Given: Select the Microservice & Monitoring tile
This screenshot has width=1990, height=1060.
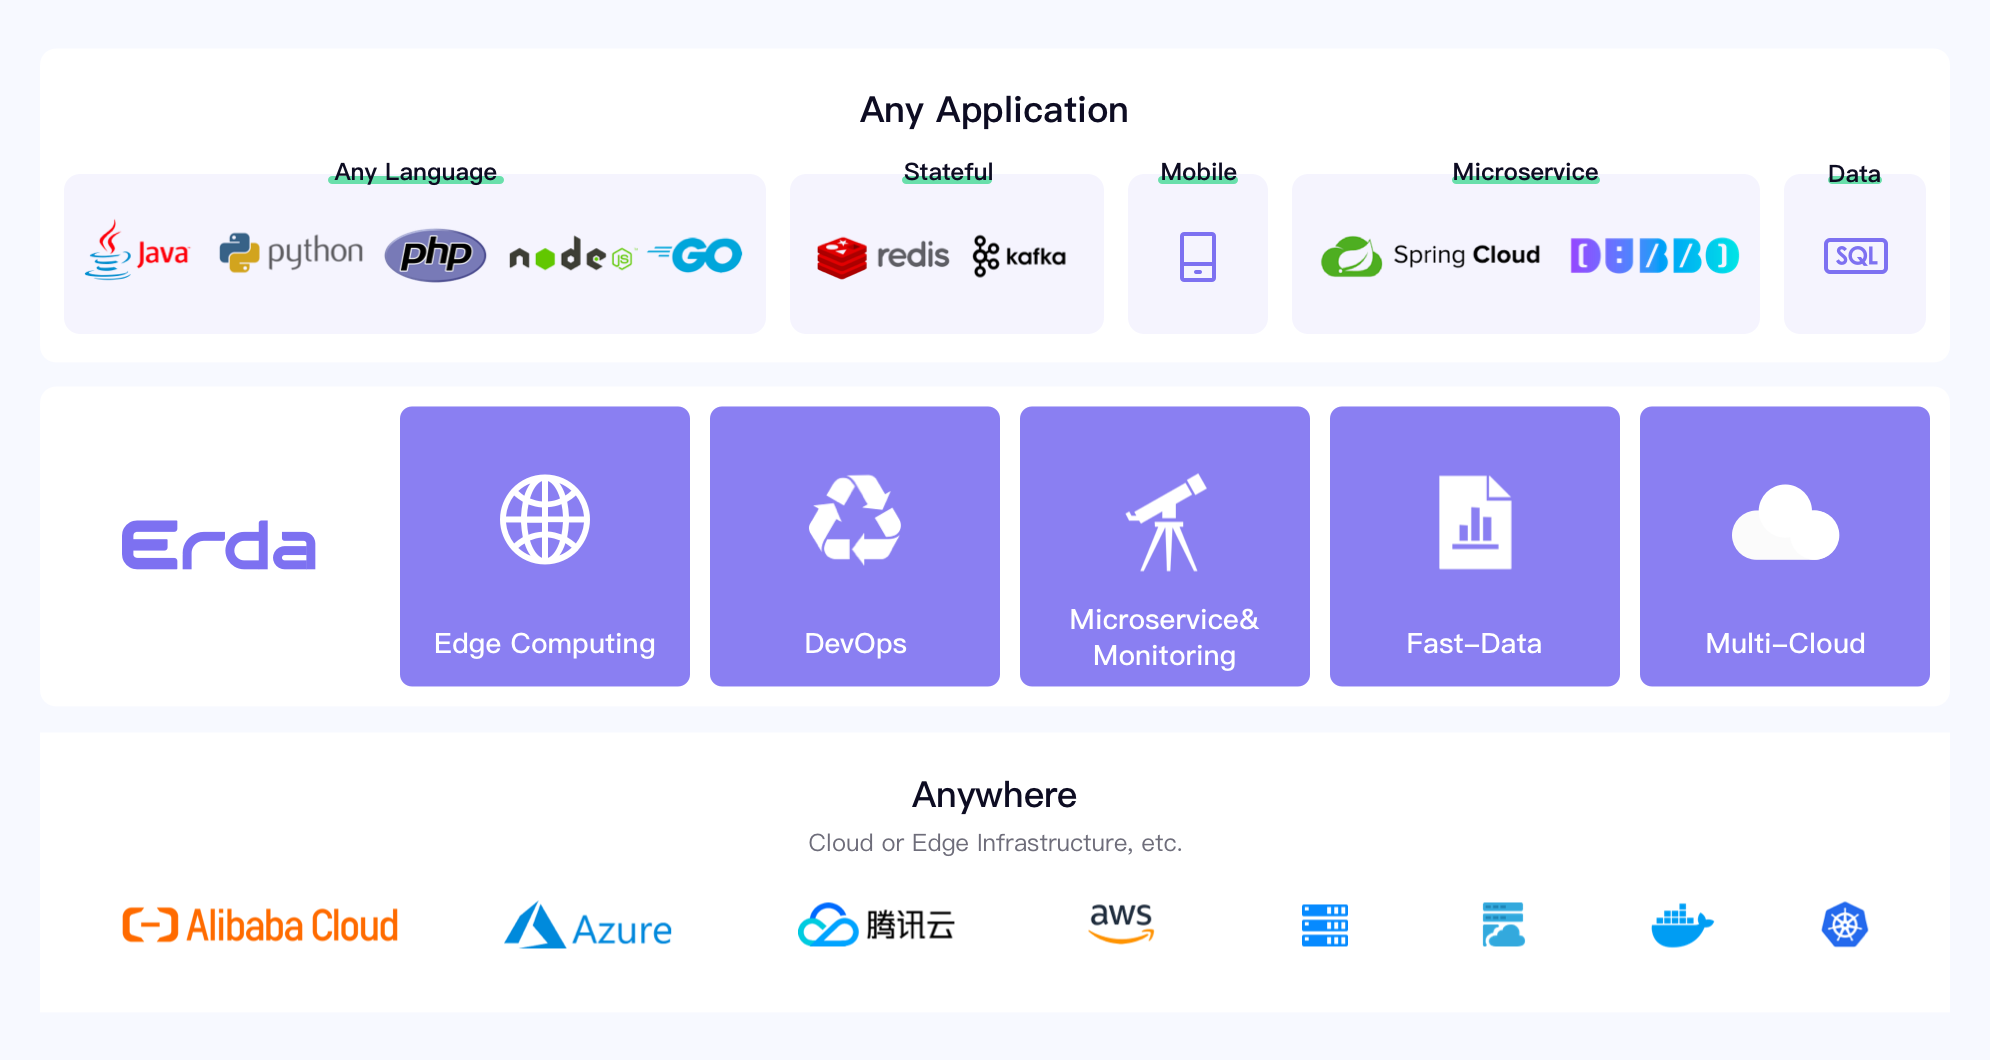Looking at the screenshot, I should pos(1165,546).
